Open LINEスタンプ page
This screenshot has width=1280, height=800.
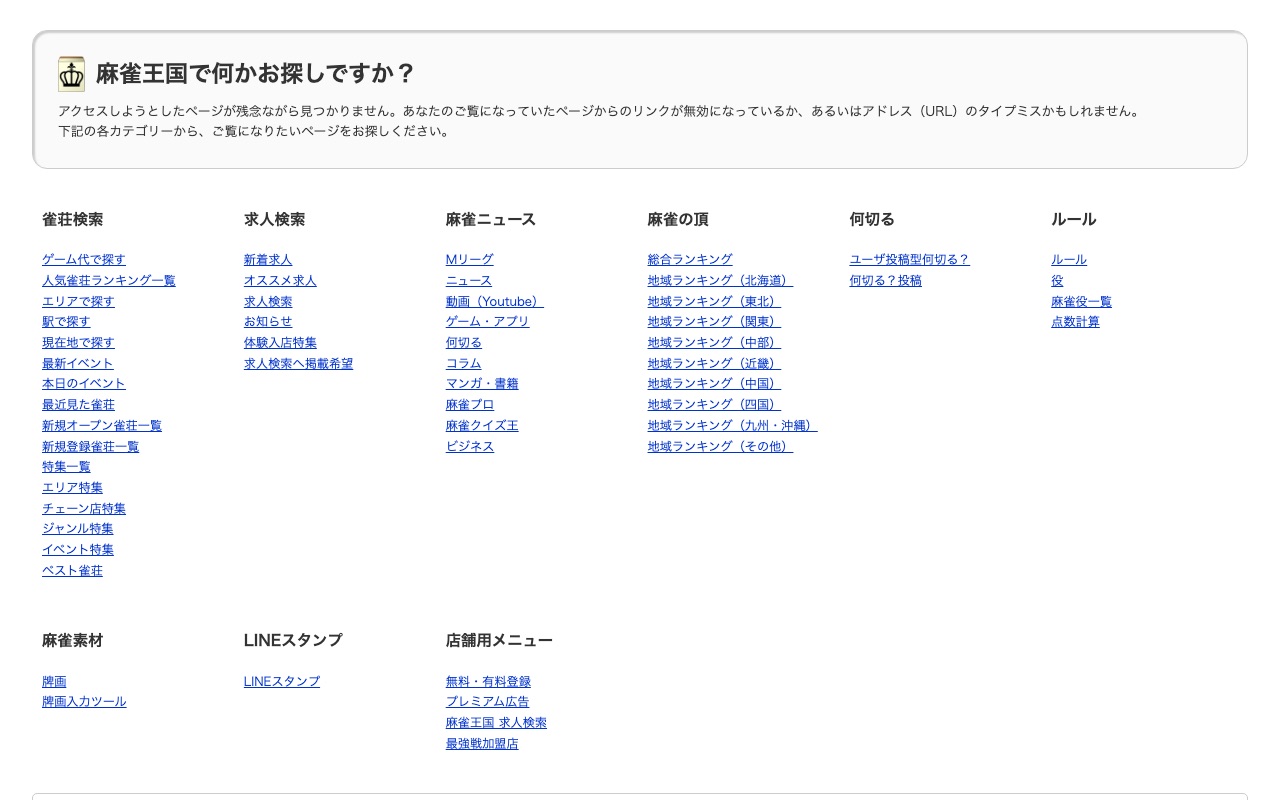282,681
